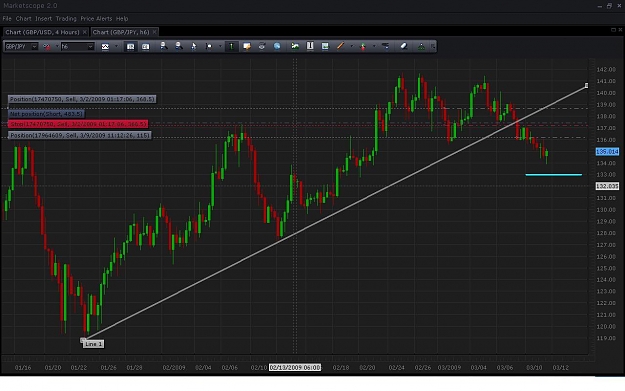Click the print icon in the toolbar

[262, 46]
